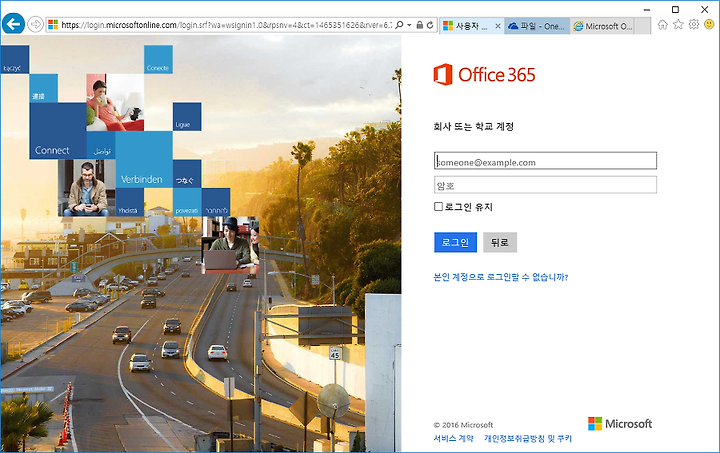Select the 사용자 browser tab
The image size is (720, 453).
[x=471, y=26]
